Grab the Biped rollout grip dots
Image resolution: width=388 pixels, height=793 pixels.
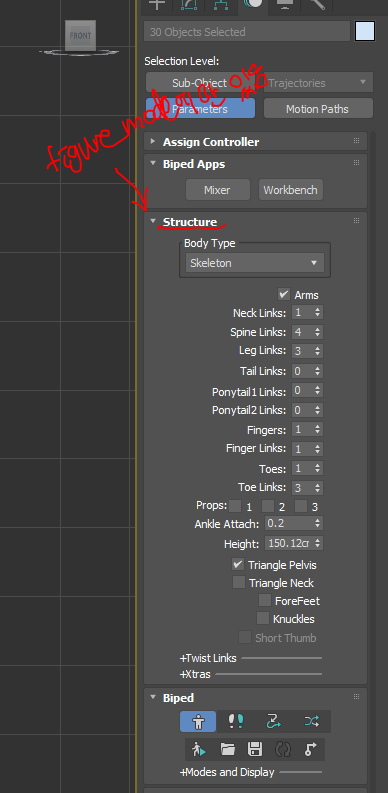pyautogui.click(x=357, y=697)
